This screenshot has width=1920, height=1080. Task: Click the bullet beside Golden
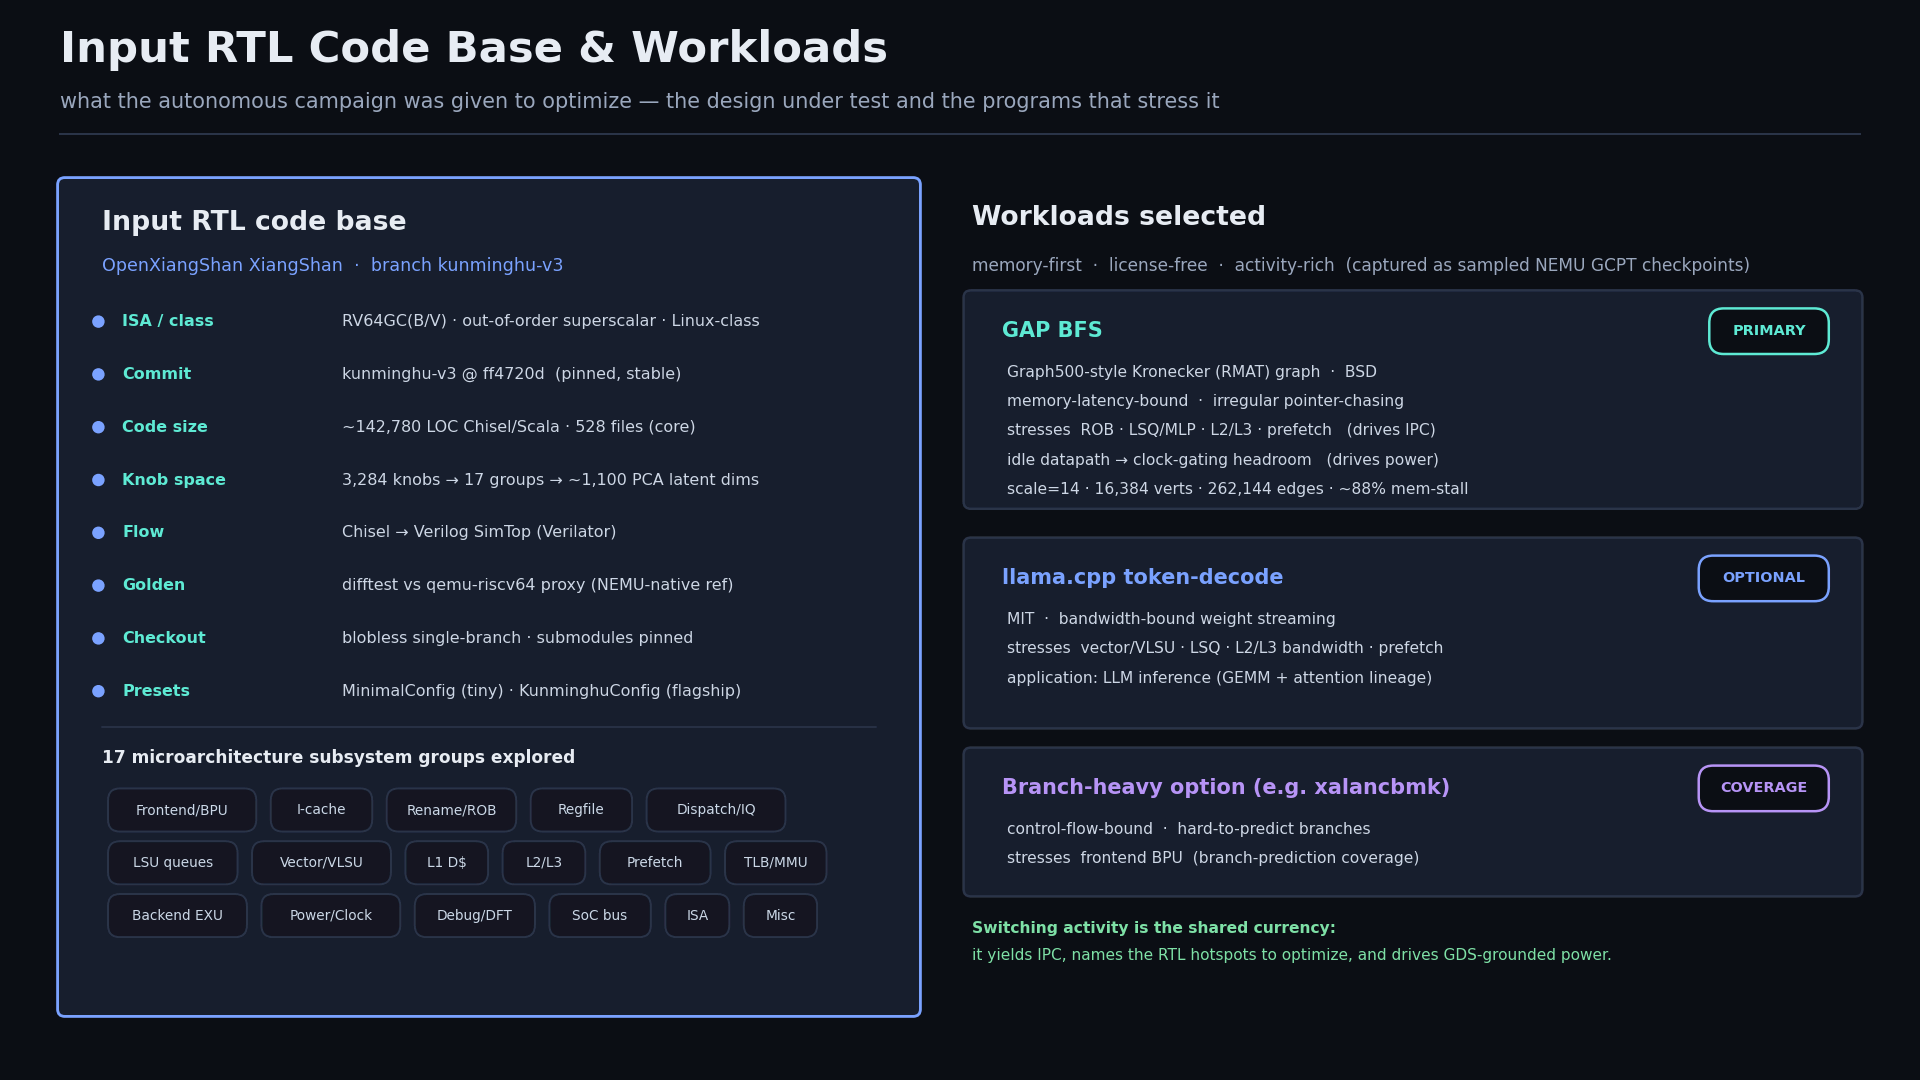tap(98, 586)
